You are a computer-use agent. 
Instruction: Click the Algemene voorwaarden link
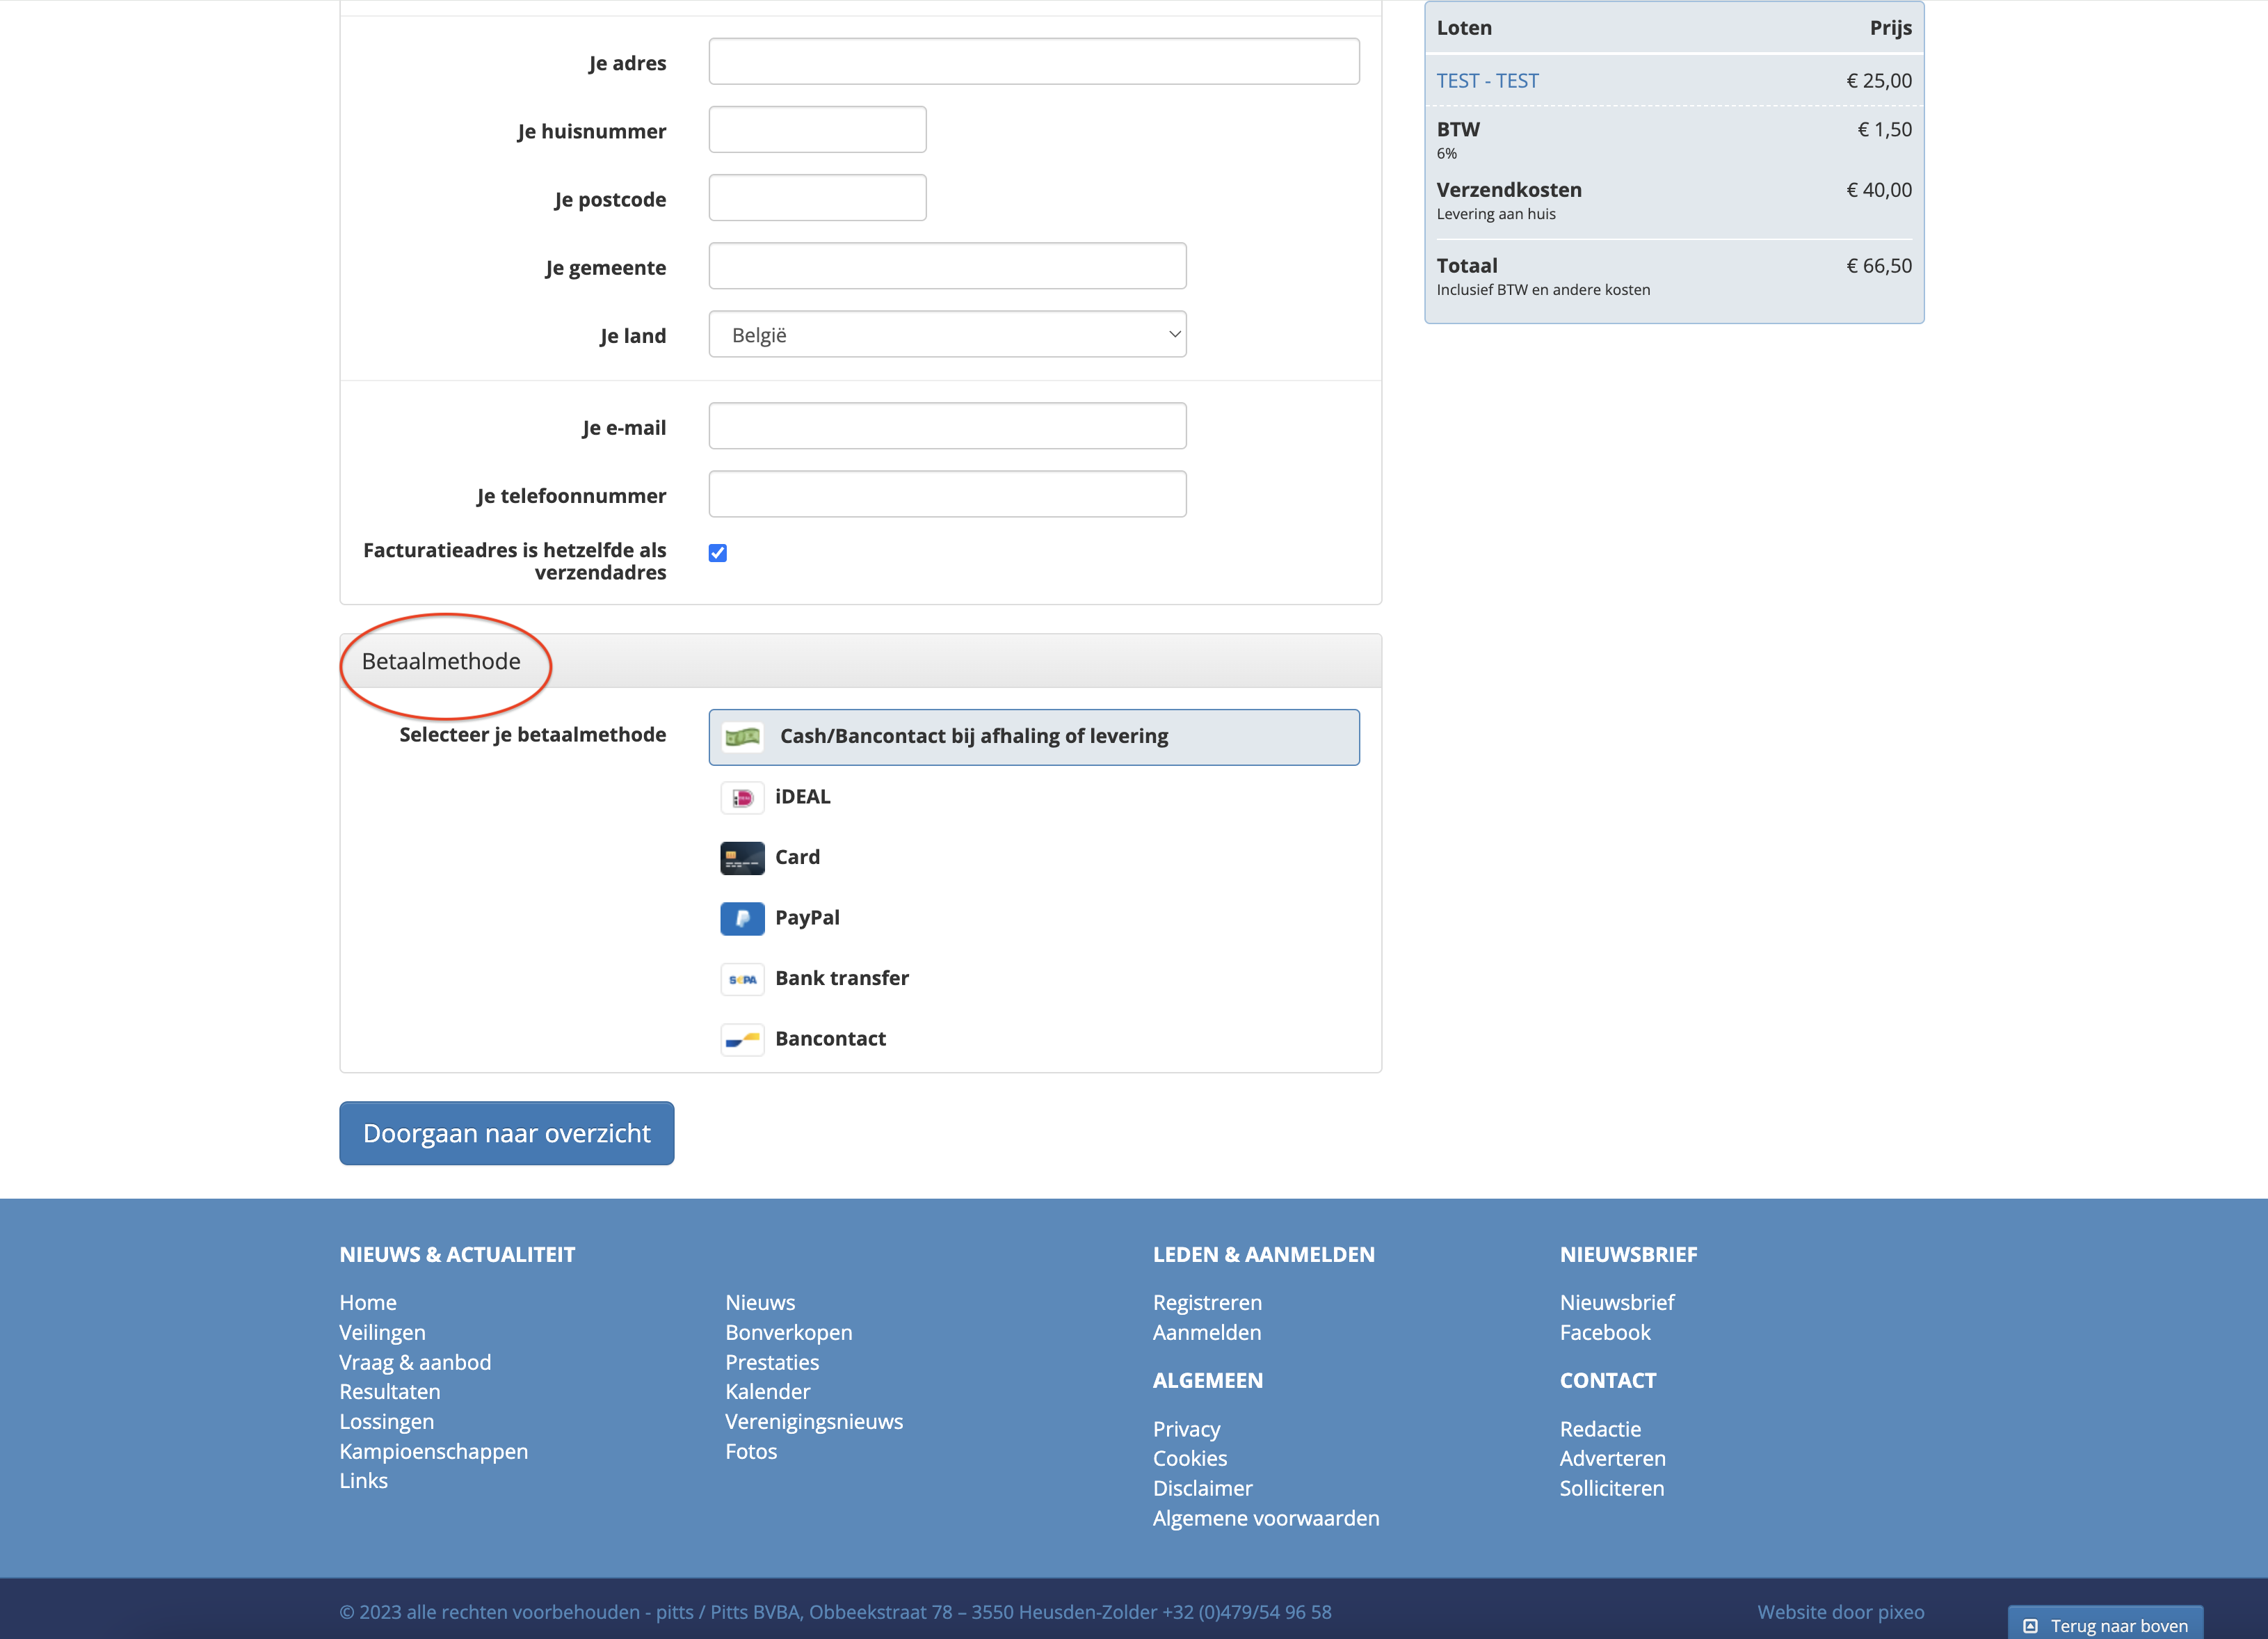click(x=1265, y=1518)
